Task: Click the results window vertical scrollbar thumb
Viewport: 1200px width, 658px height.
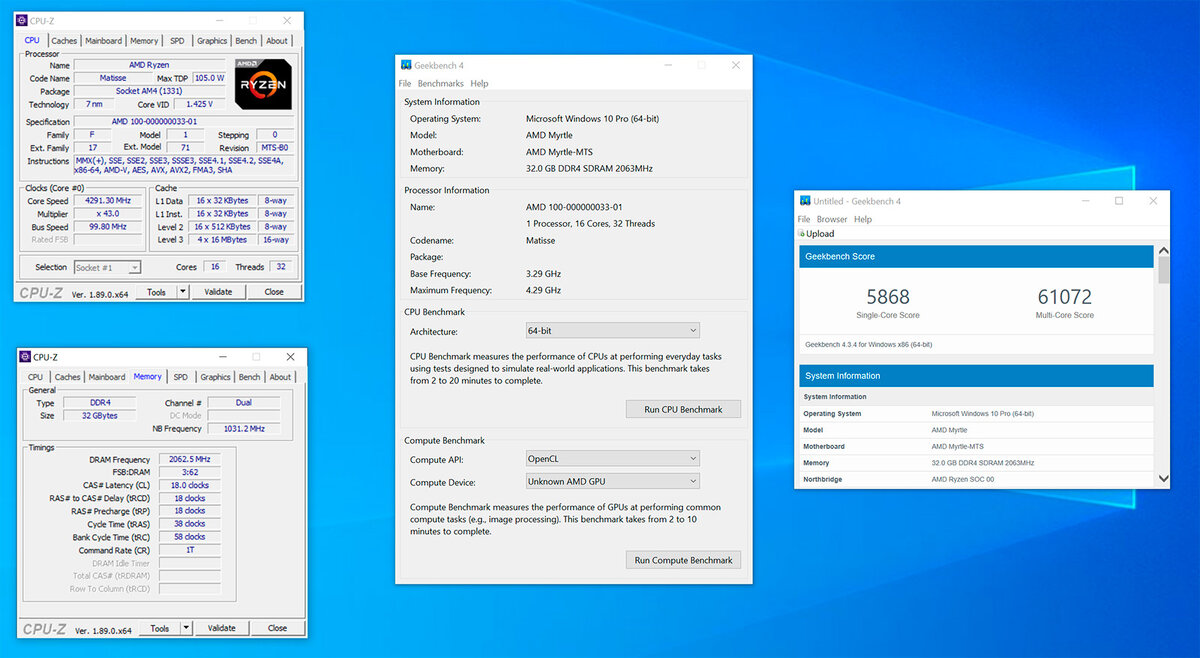Action: 1163,270
